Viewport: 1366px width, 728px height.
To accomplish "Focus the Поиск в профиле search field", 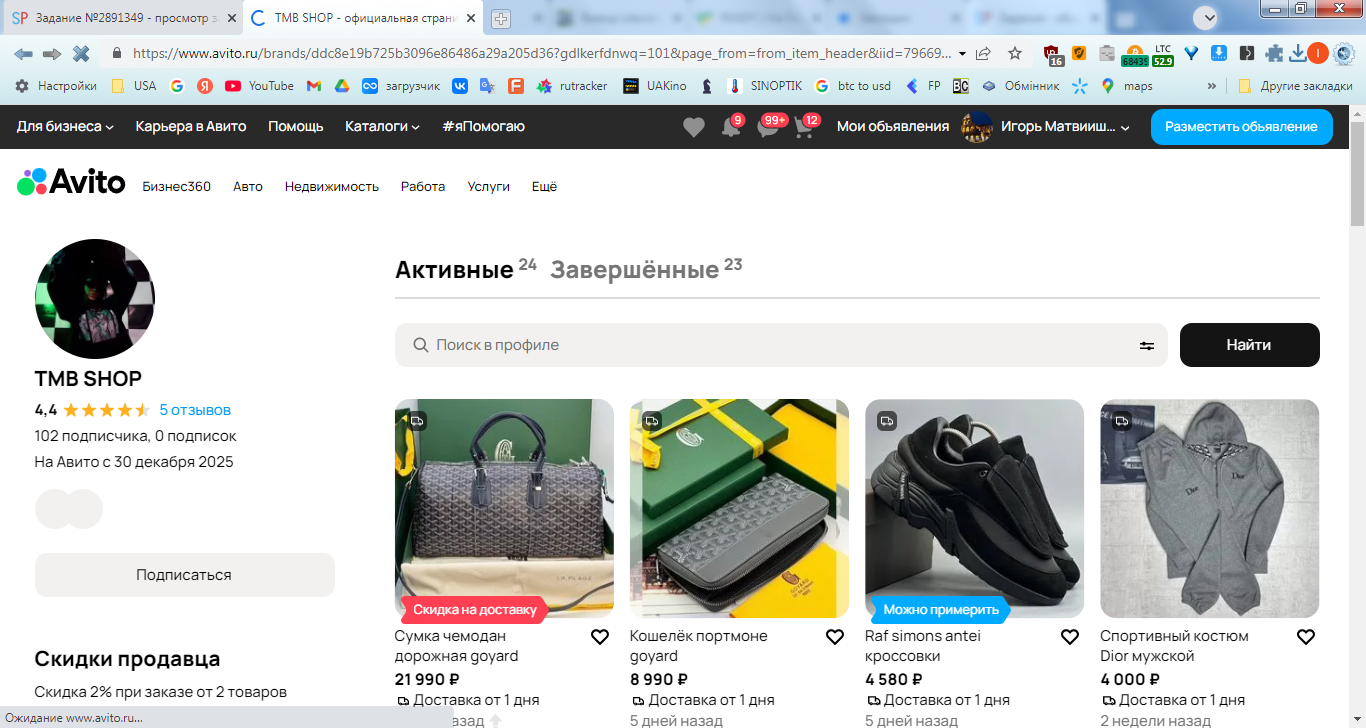I will click(x=781, y=345).
